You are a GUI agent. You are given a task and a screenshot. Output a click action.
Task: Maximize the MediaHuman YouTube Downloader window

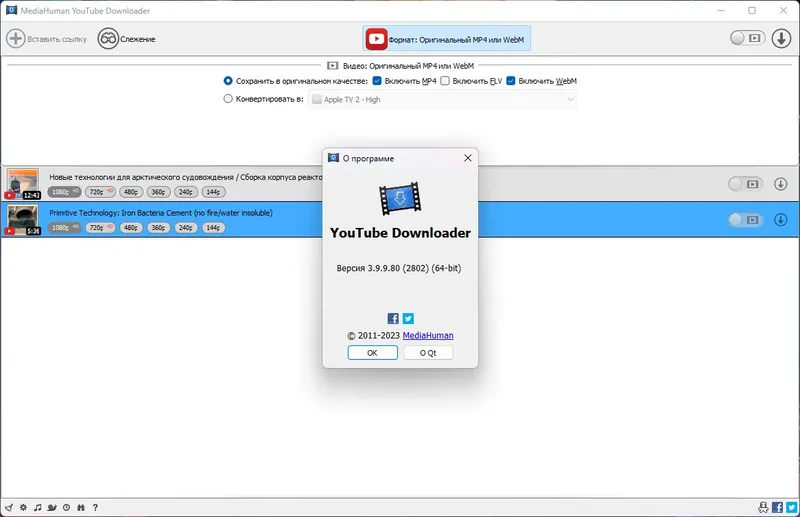click(x=752, y=10)
